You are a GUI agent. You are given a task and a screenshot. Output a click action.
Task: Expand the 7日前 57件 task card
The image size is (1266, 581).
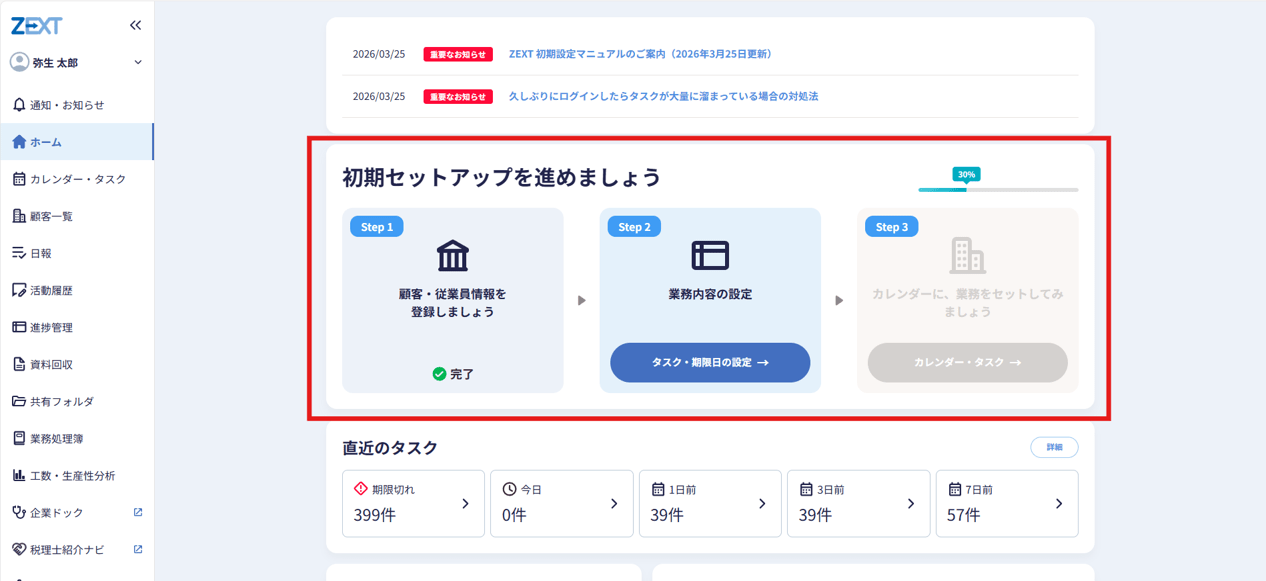tap(1006, 504)
